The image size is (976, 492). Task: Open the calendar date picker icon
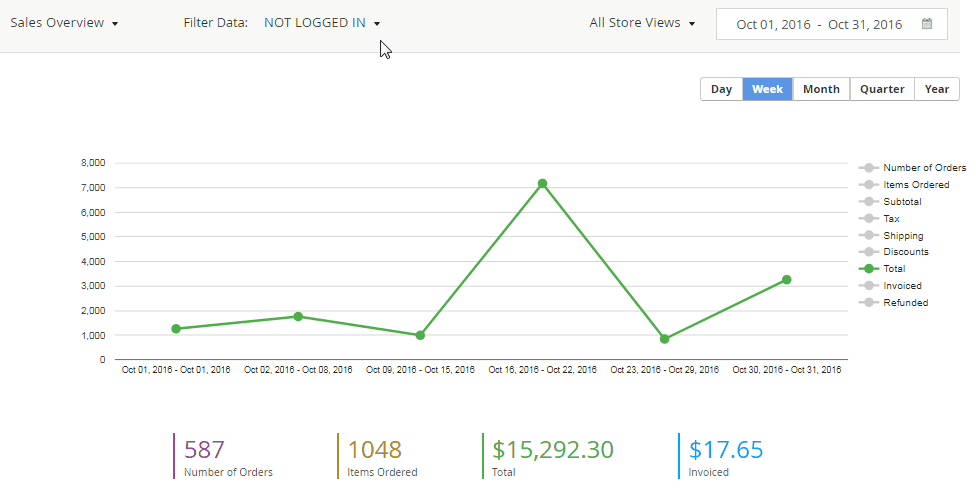[927, 24]
